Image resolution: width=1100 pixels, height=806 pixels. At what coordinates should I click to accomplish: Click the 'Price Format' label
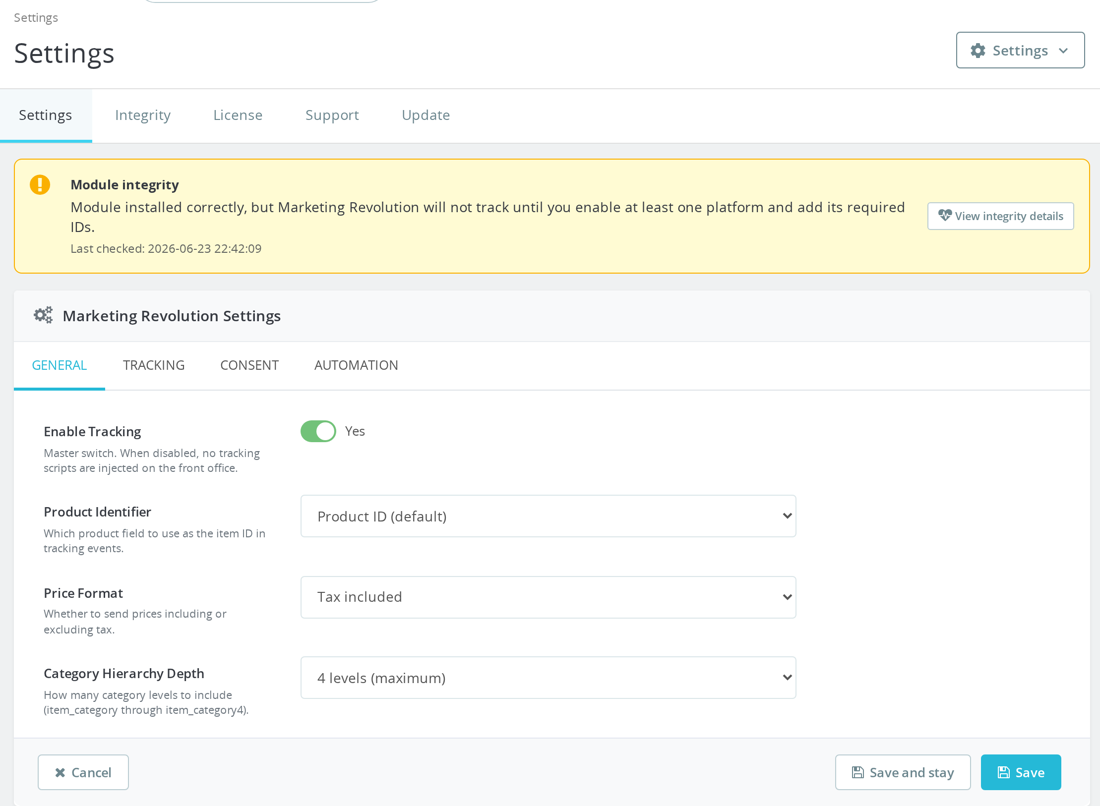(83, 593)
